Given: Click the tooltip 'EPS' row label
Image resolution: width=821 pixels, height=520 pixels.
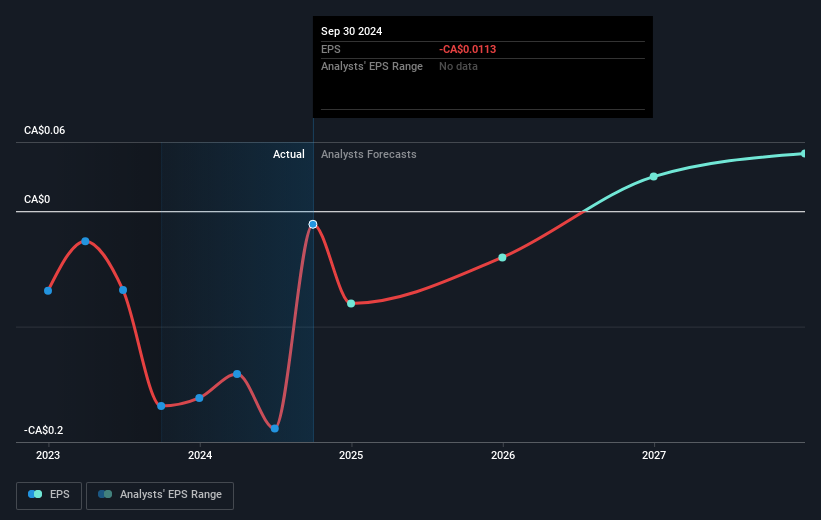Looking at the screenshot, I should tap(330, 49).
